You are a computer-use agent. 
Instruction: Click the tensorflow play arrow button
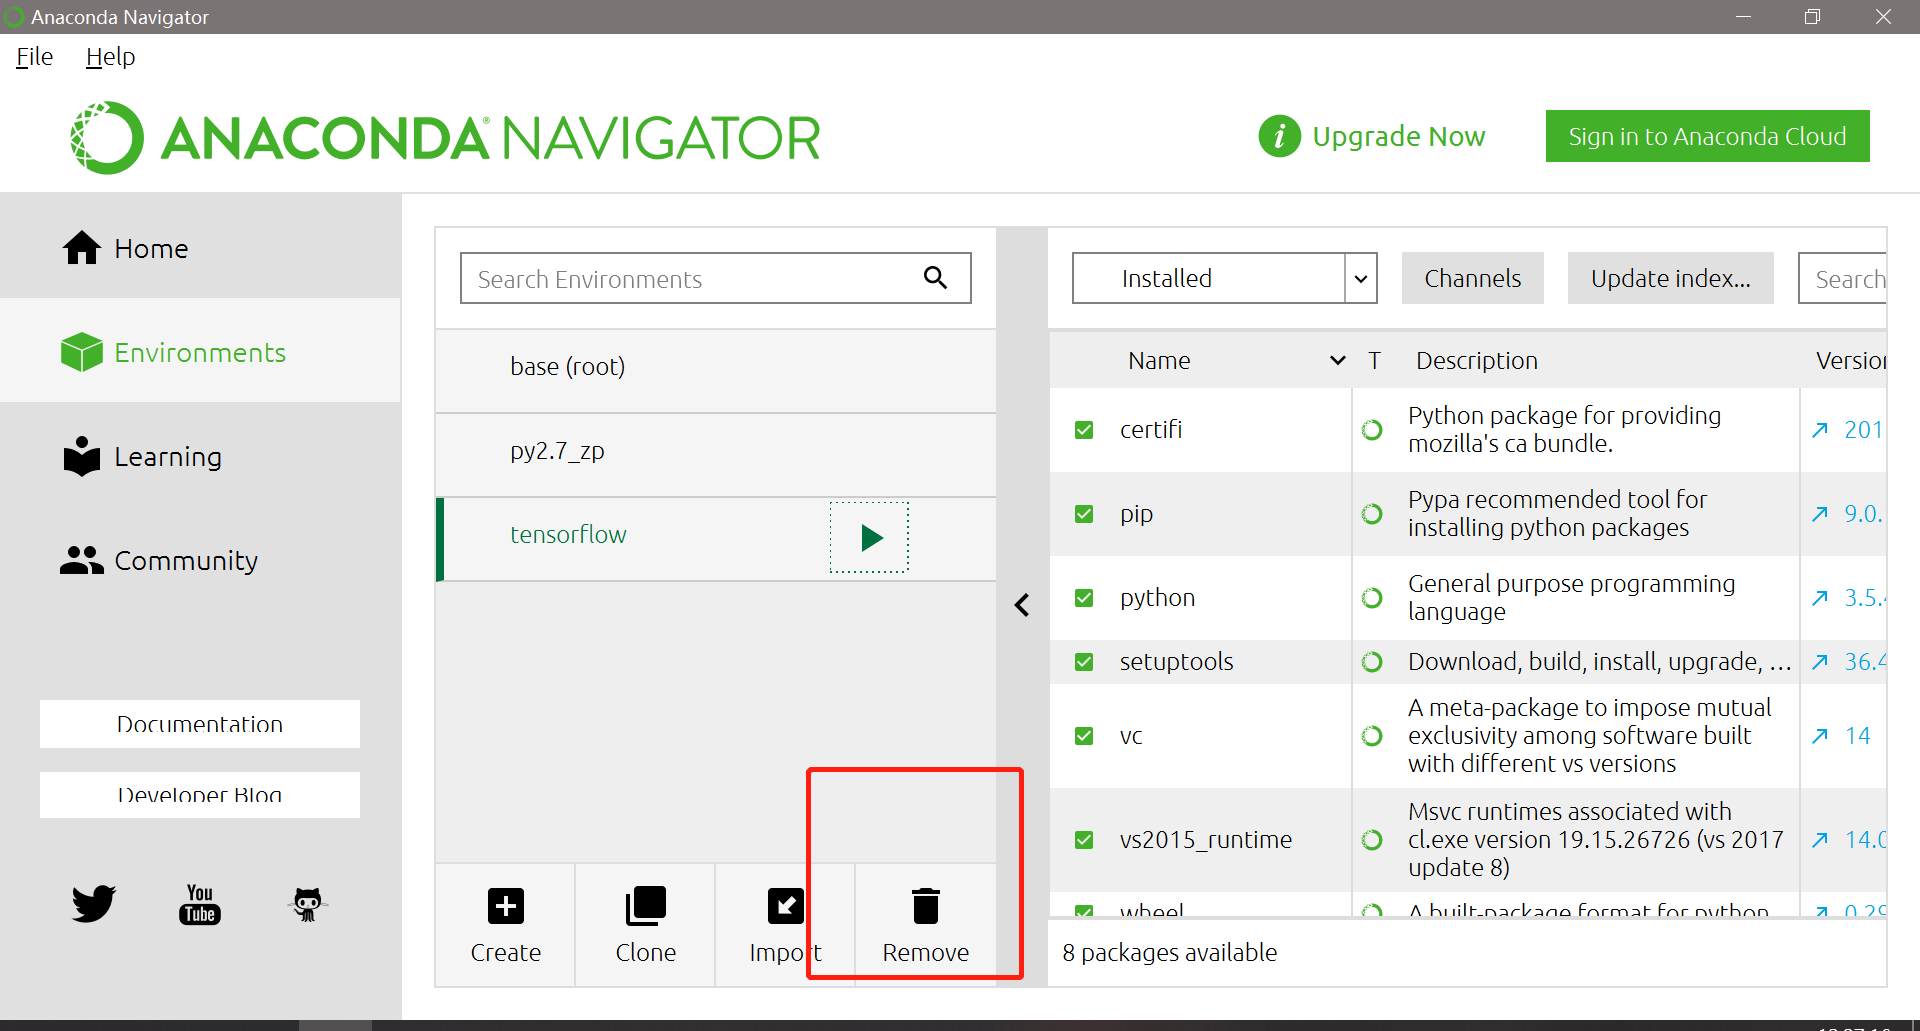tap(870, 537)
